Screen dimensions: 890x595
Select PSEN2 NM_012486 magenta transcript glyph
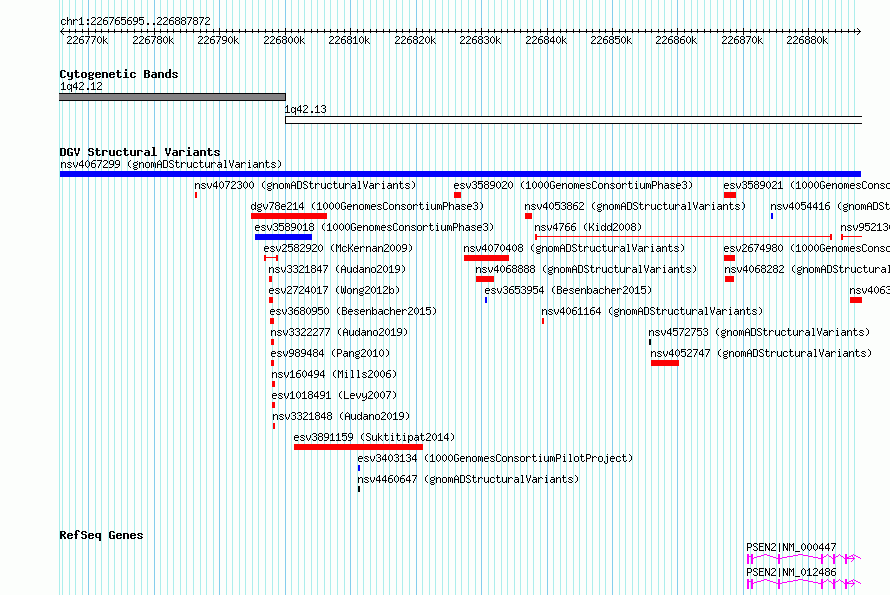tap(804, 584)
